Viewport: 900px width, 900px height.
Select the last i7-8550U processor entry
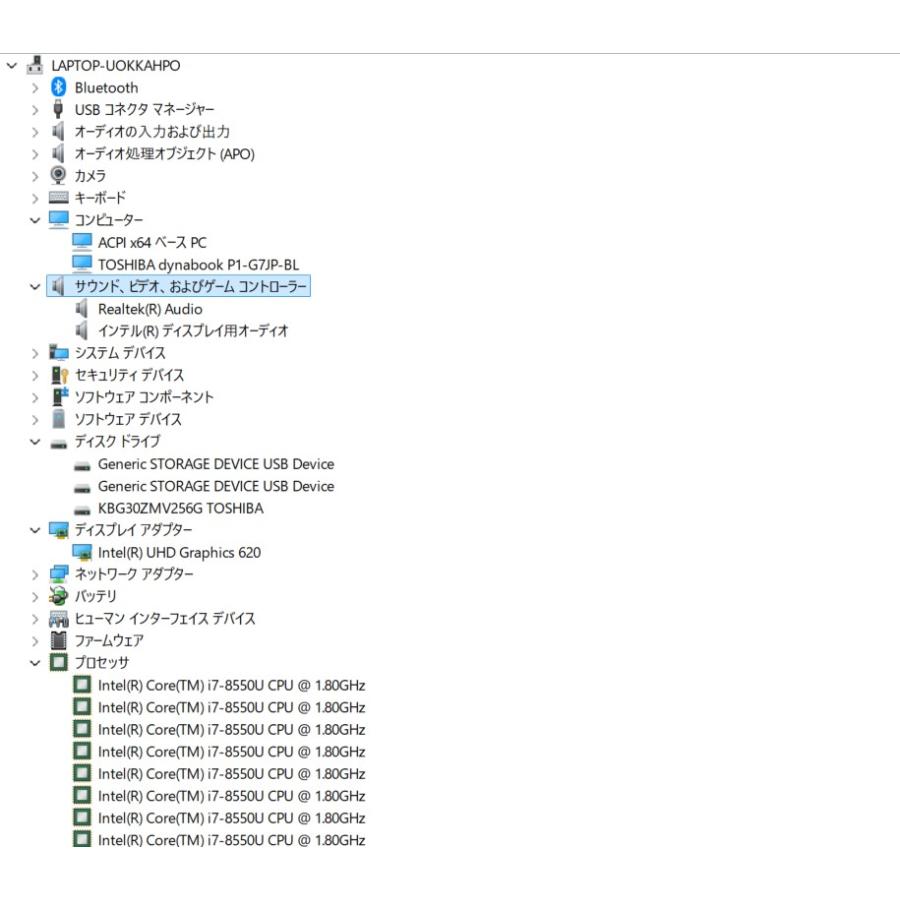click(x=231, y=841)
